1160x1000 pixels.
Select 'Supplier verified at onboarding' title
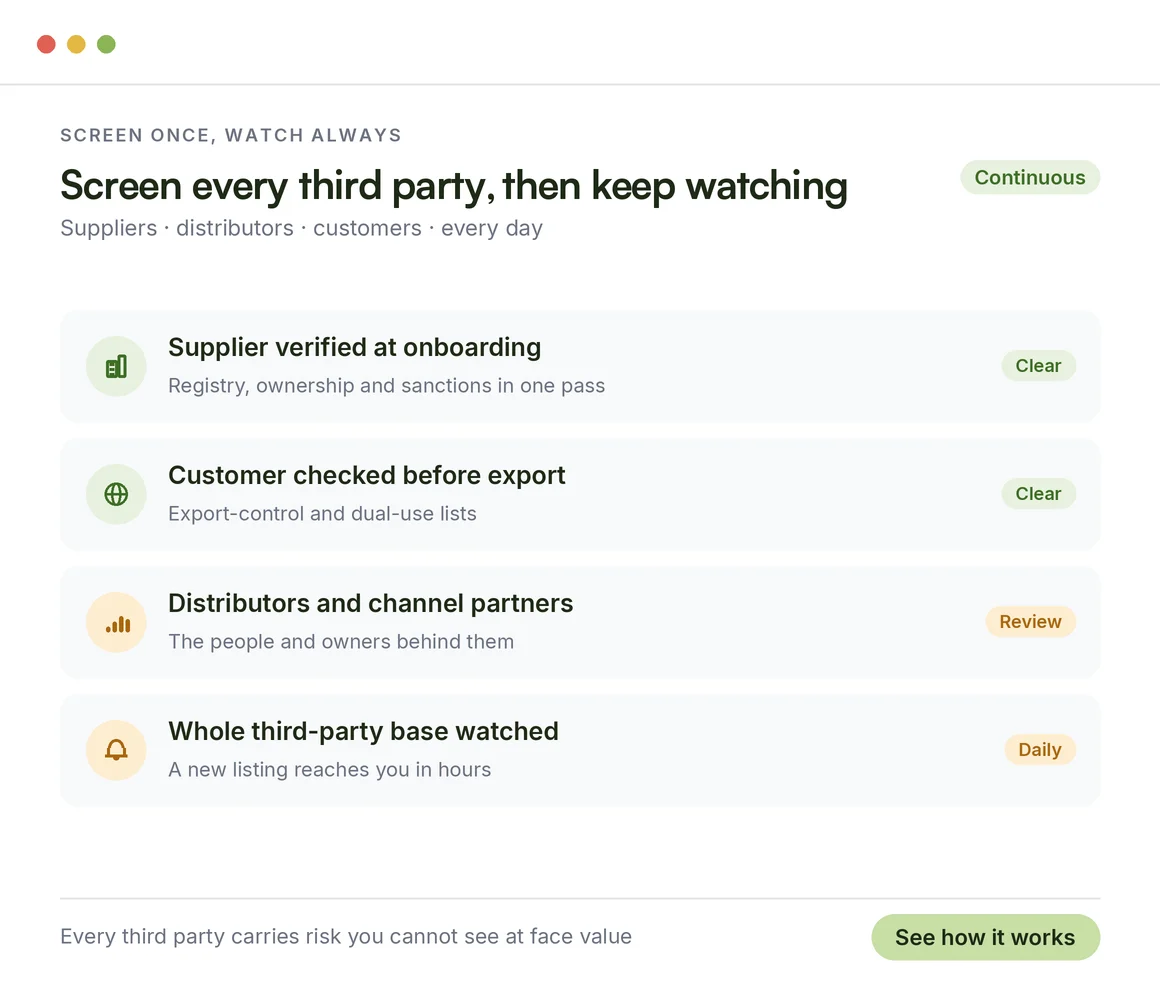(x=354, y=347)
